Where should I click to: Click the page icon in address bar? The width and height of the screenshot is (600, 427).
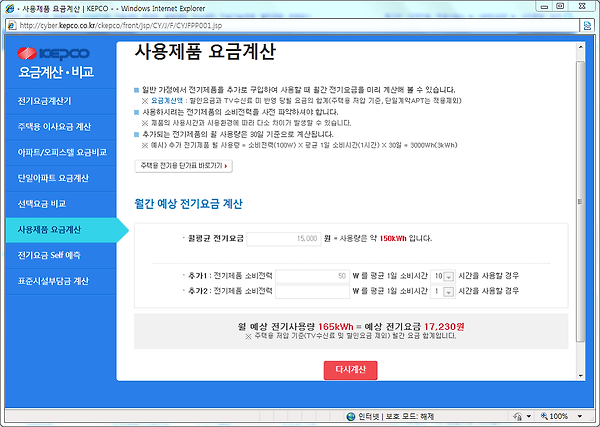tap(12, 26)
